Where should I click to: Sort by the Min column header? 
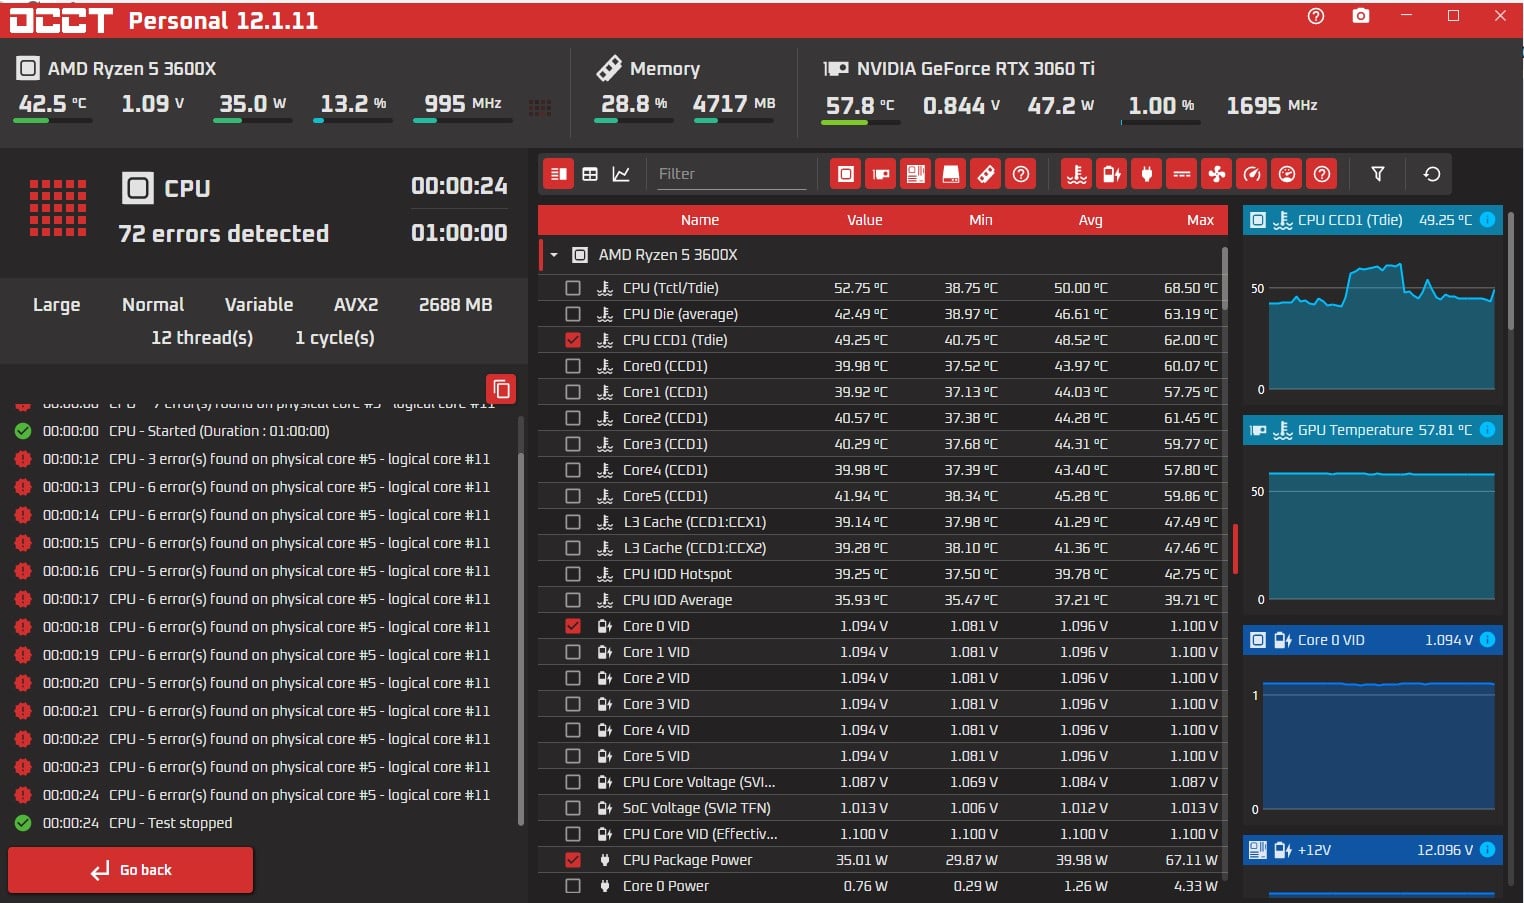[981, 220]
